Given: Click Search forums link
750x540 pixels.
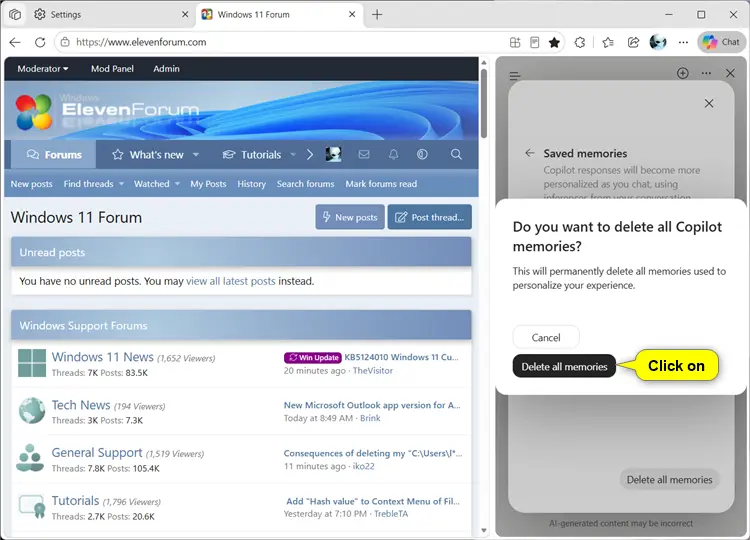Looking at the screenshot, I should [x=306, y=184].
